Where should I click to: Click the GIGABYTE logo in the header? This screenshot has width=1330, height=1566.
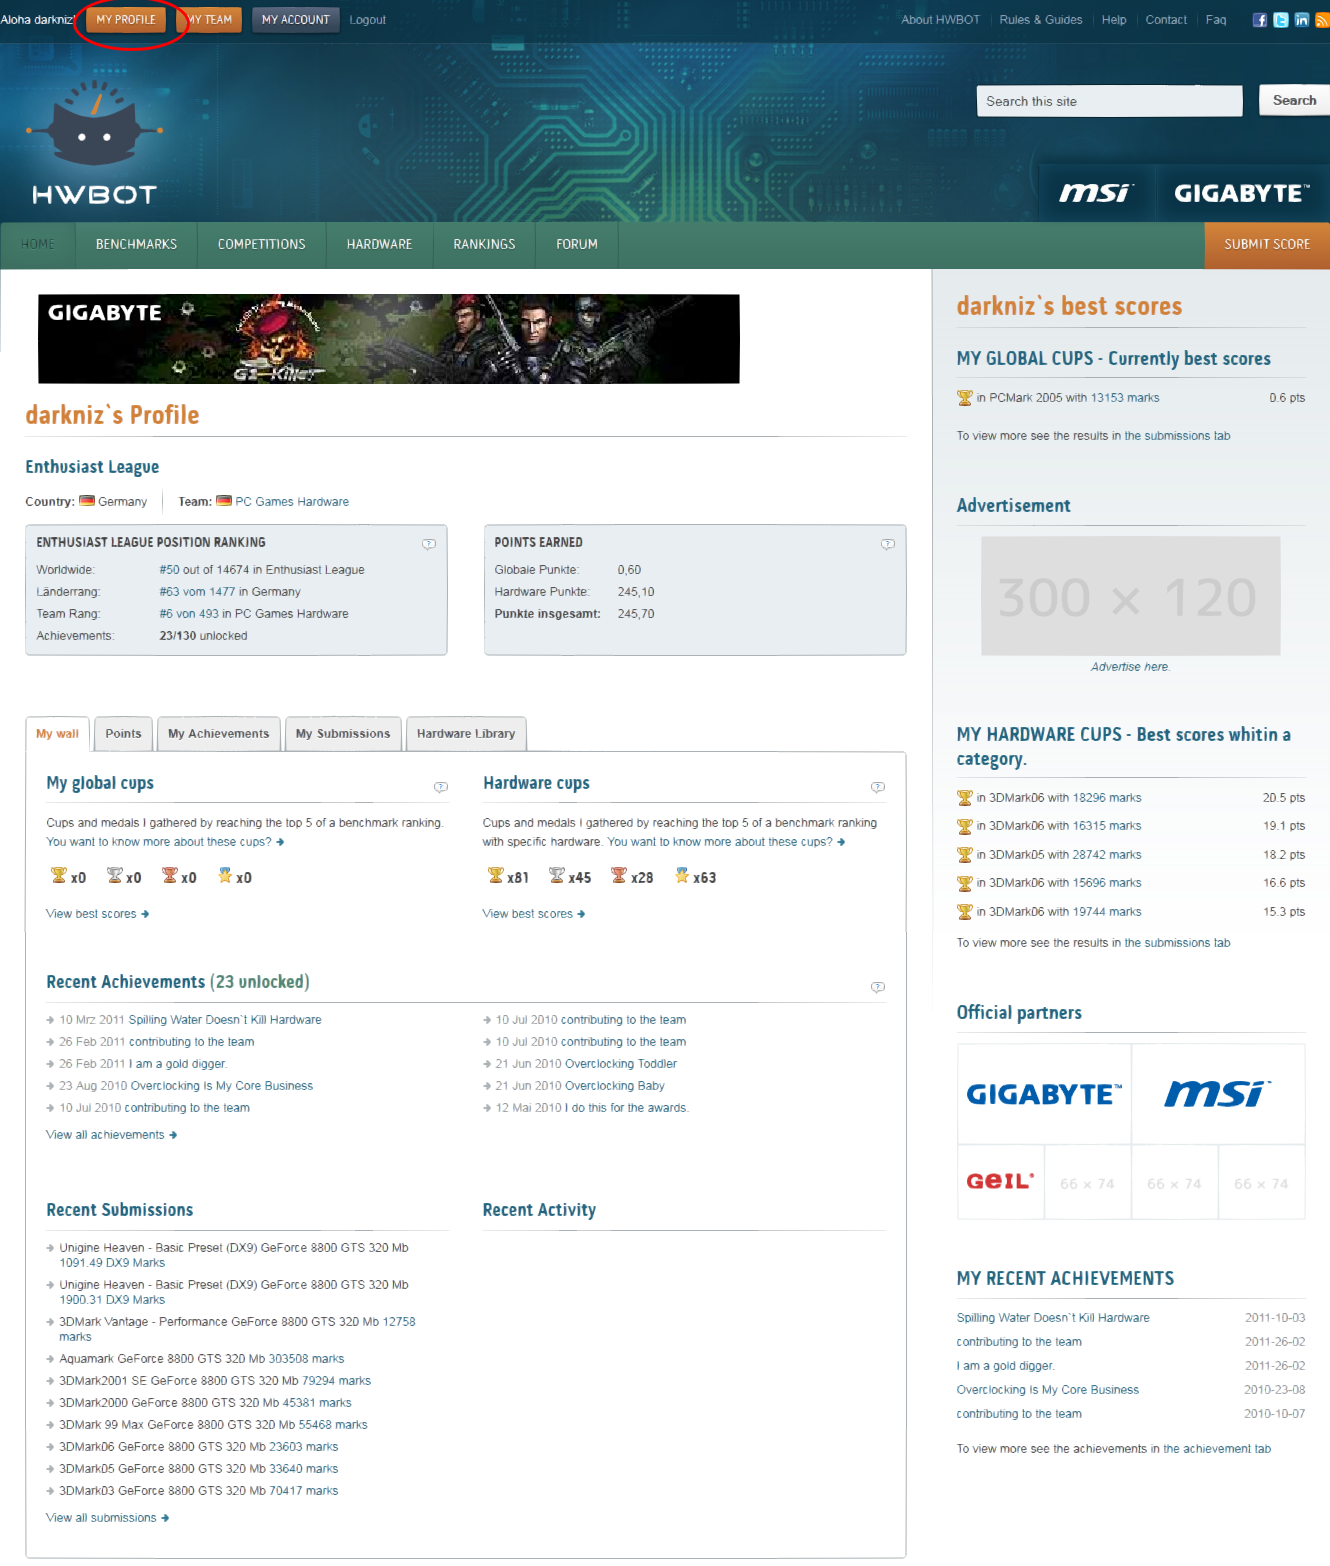tap(1241, 193)
